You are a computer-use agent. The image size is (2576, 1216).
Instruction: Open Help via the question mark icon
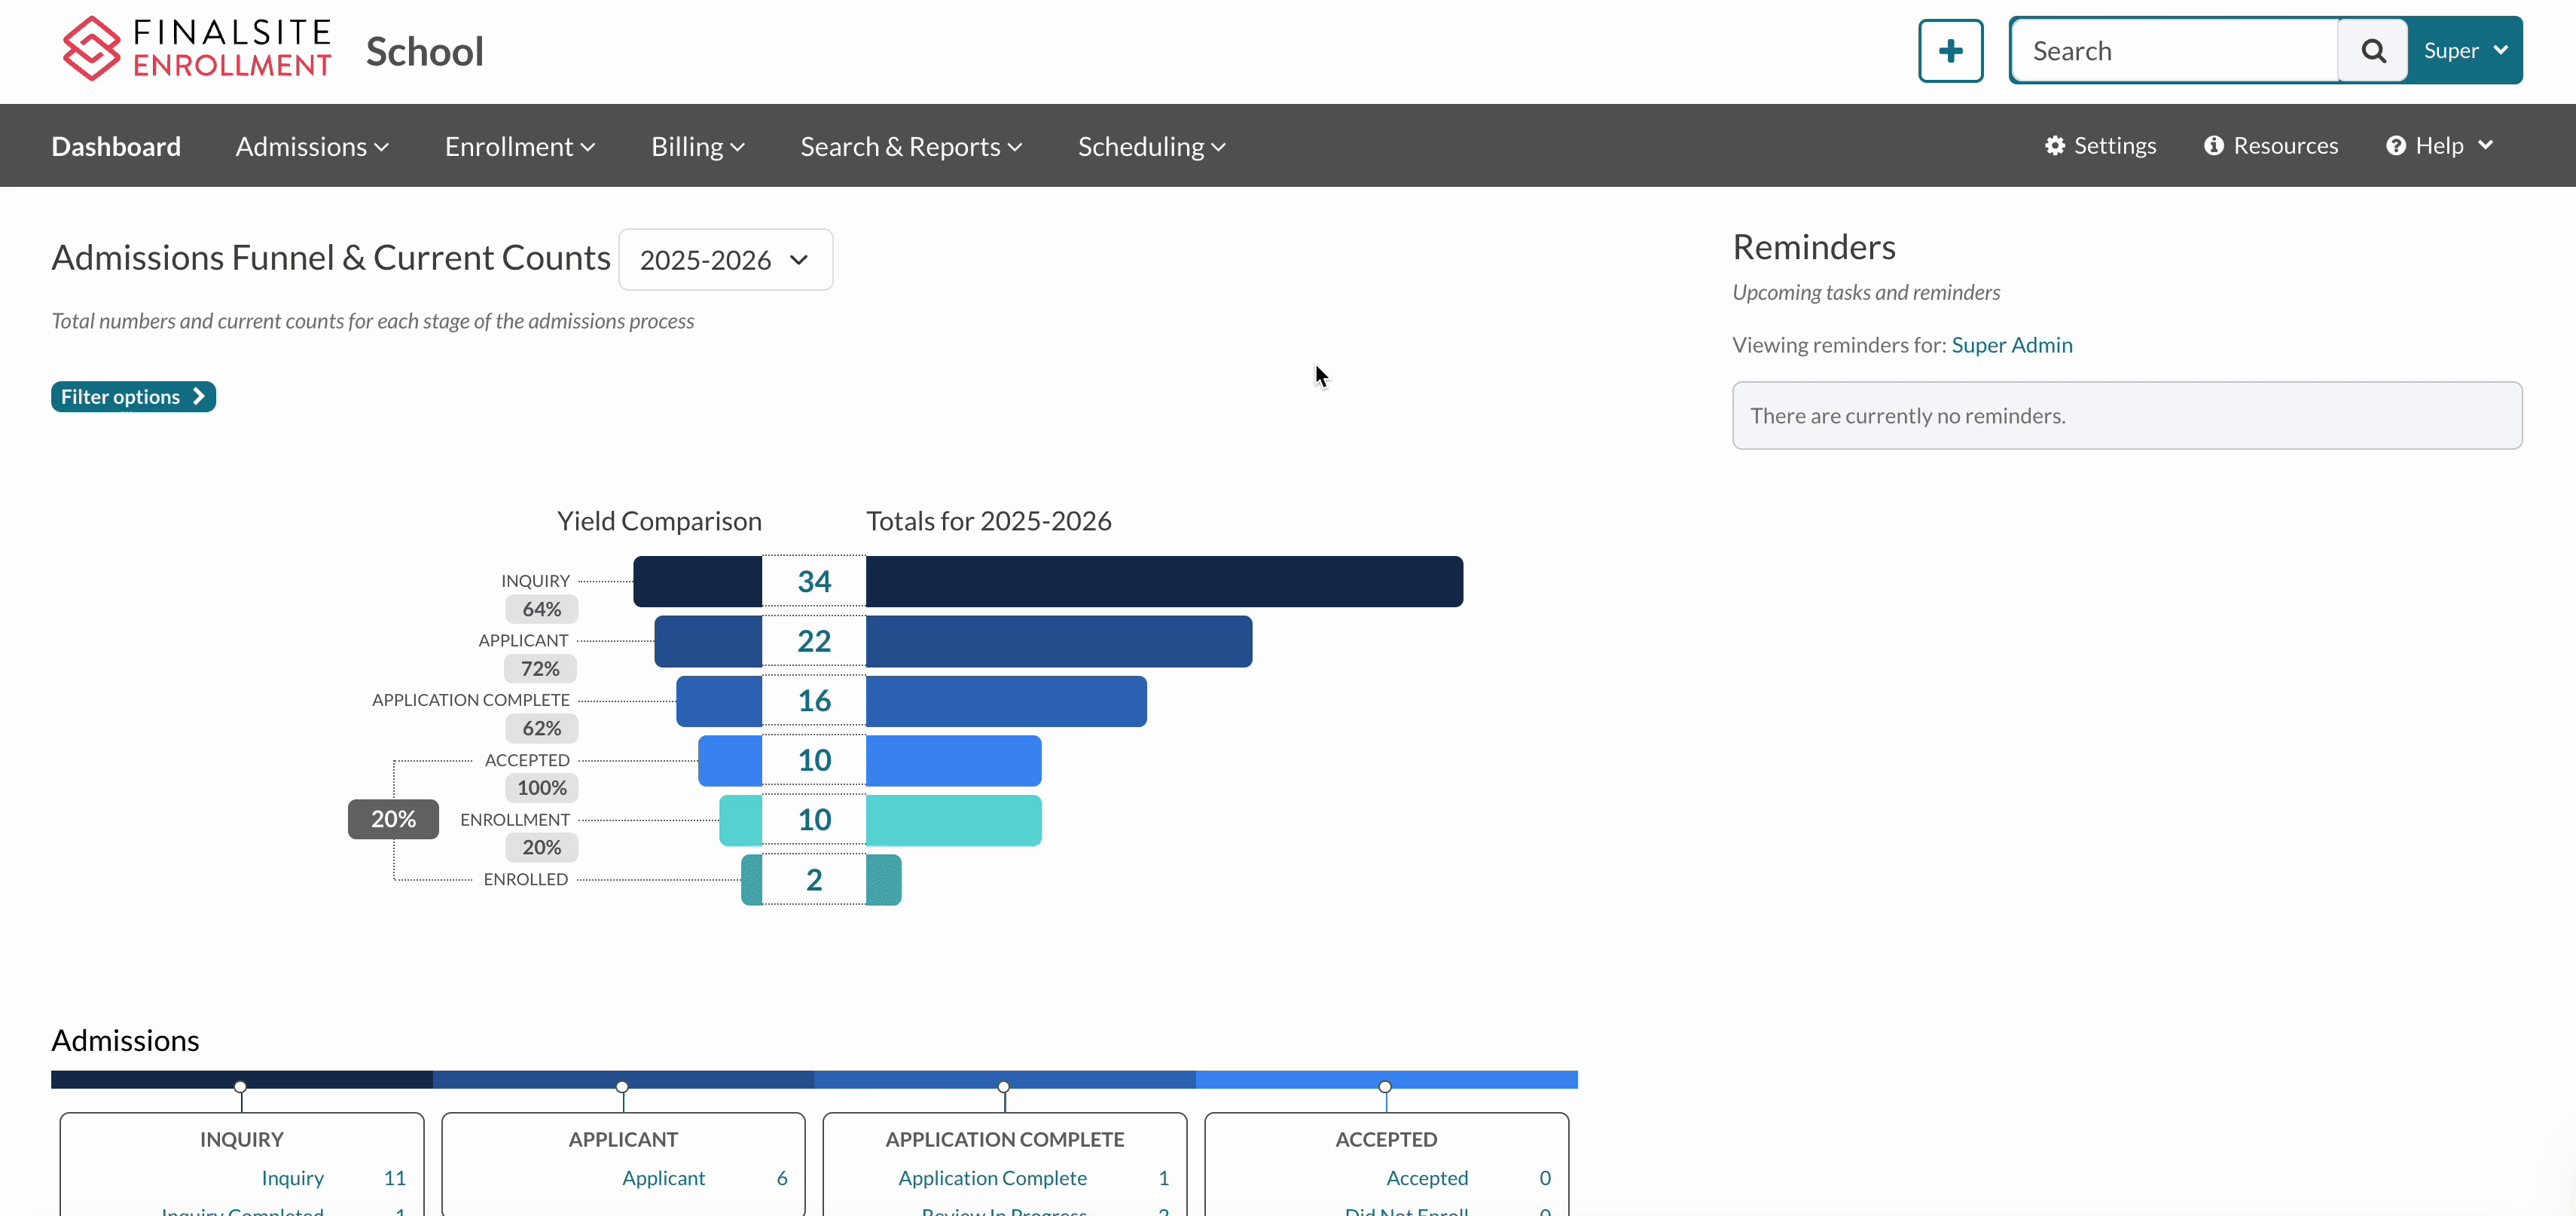(x=2395, y=146)
